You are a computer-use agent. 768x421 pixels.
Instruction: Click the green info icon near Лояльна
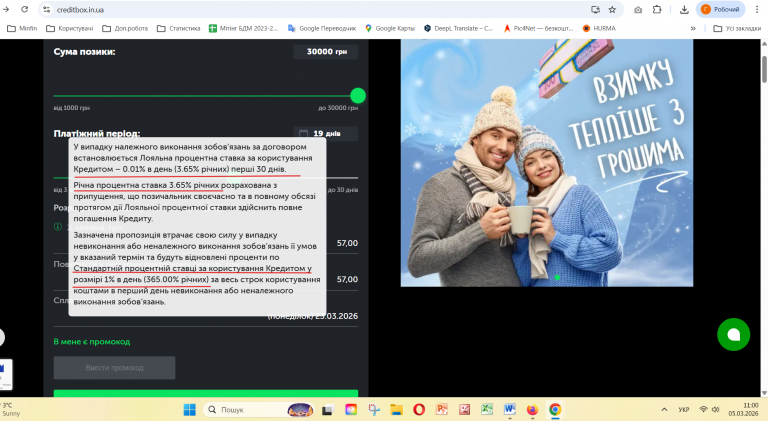click(58, 227)
